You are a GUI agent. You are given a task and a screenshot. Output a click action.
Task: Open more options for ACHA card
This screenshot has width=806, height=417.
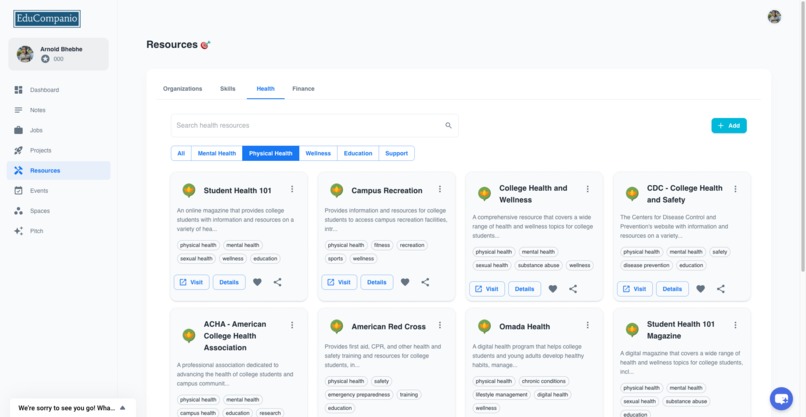click(292, 325)
